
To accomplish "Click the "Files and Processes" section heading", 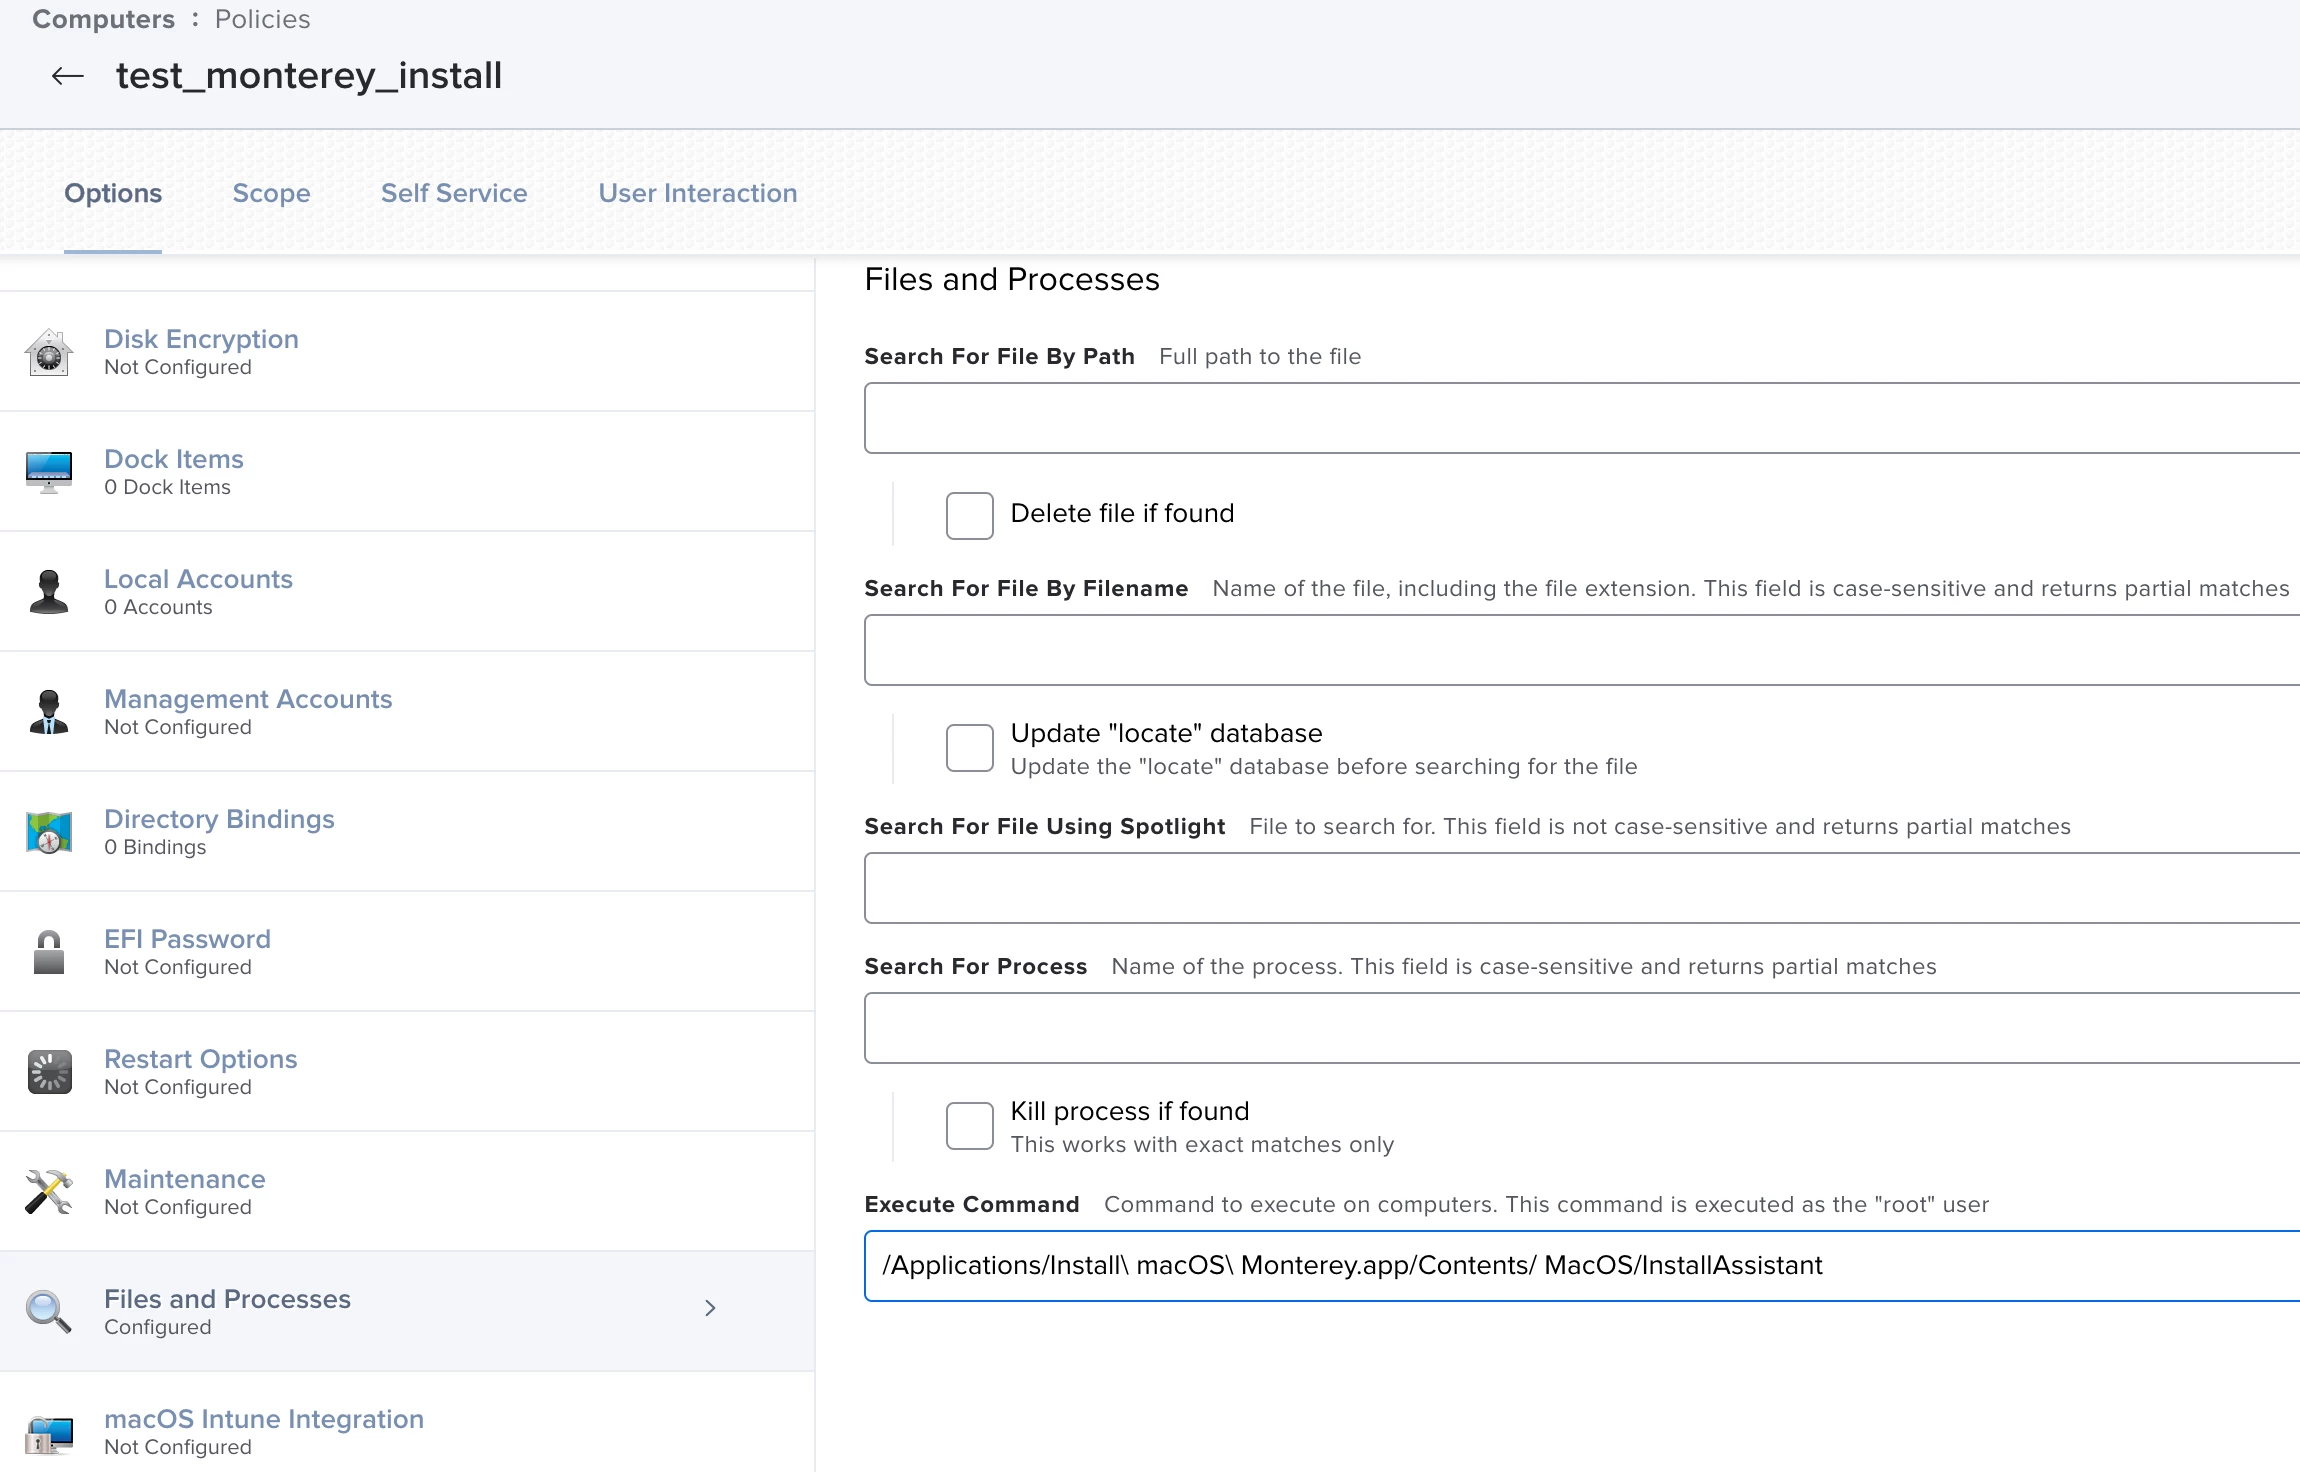I will 1012,279.
